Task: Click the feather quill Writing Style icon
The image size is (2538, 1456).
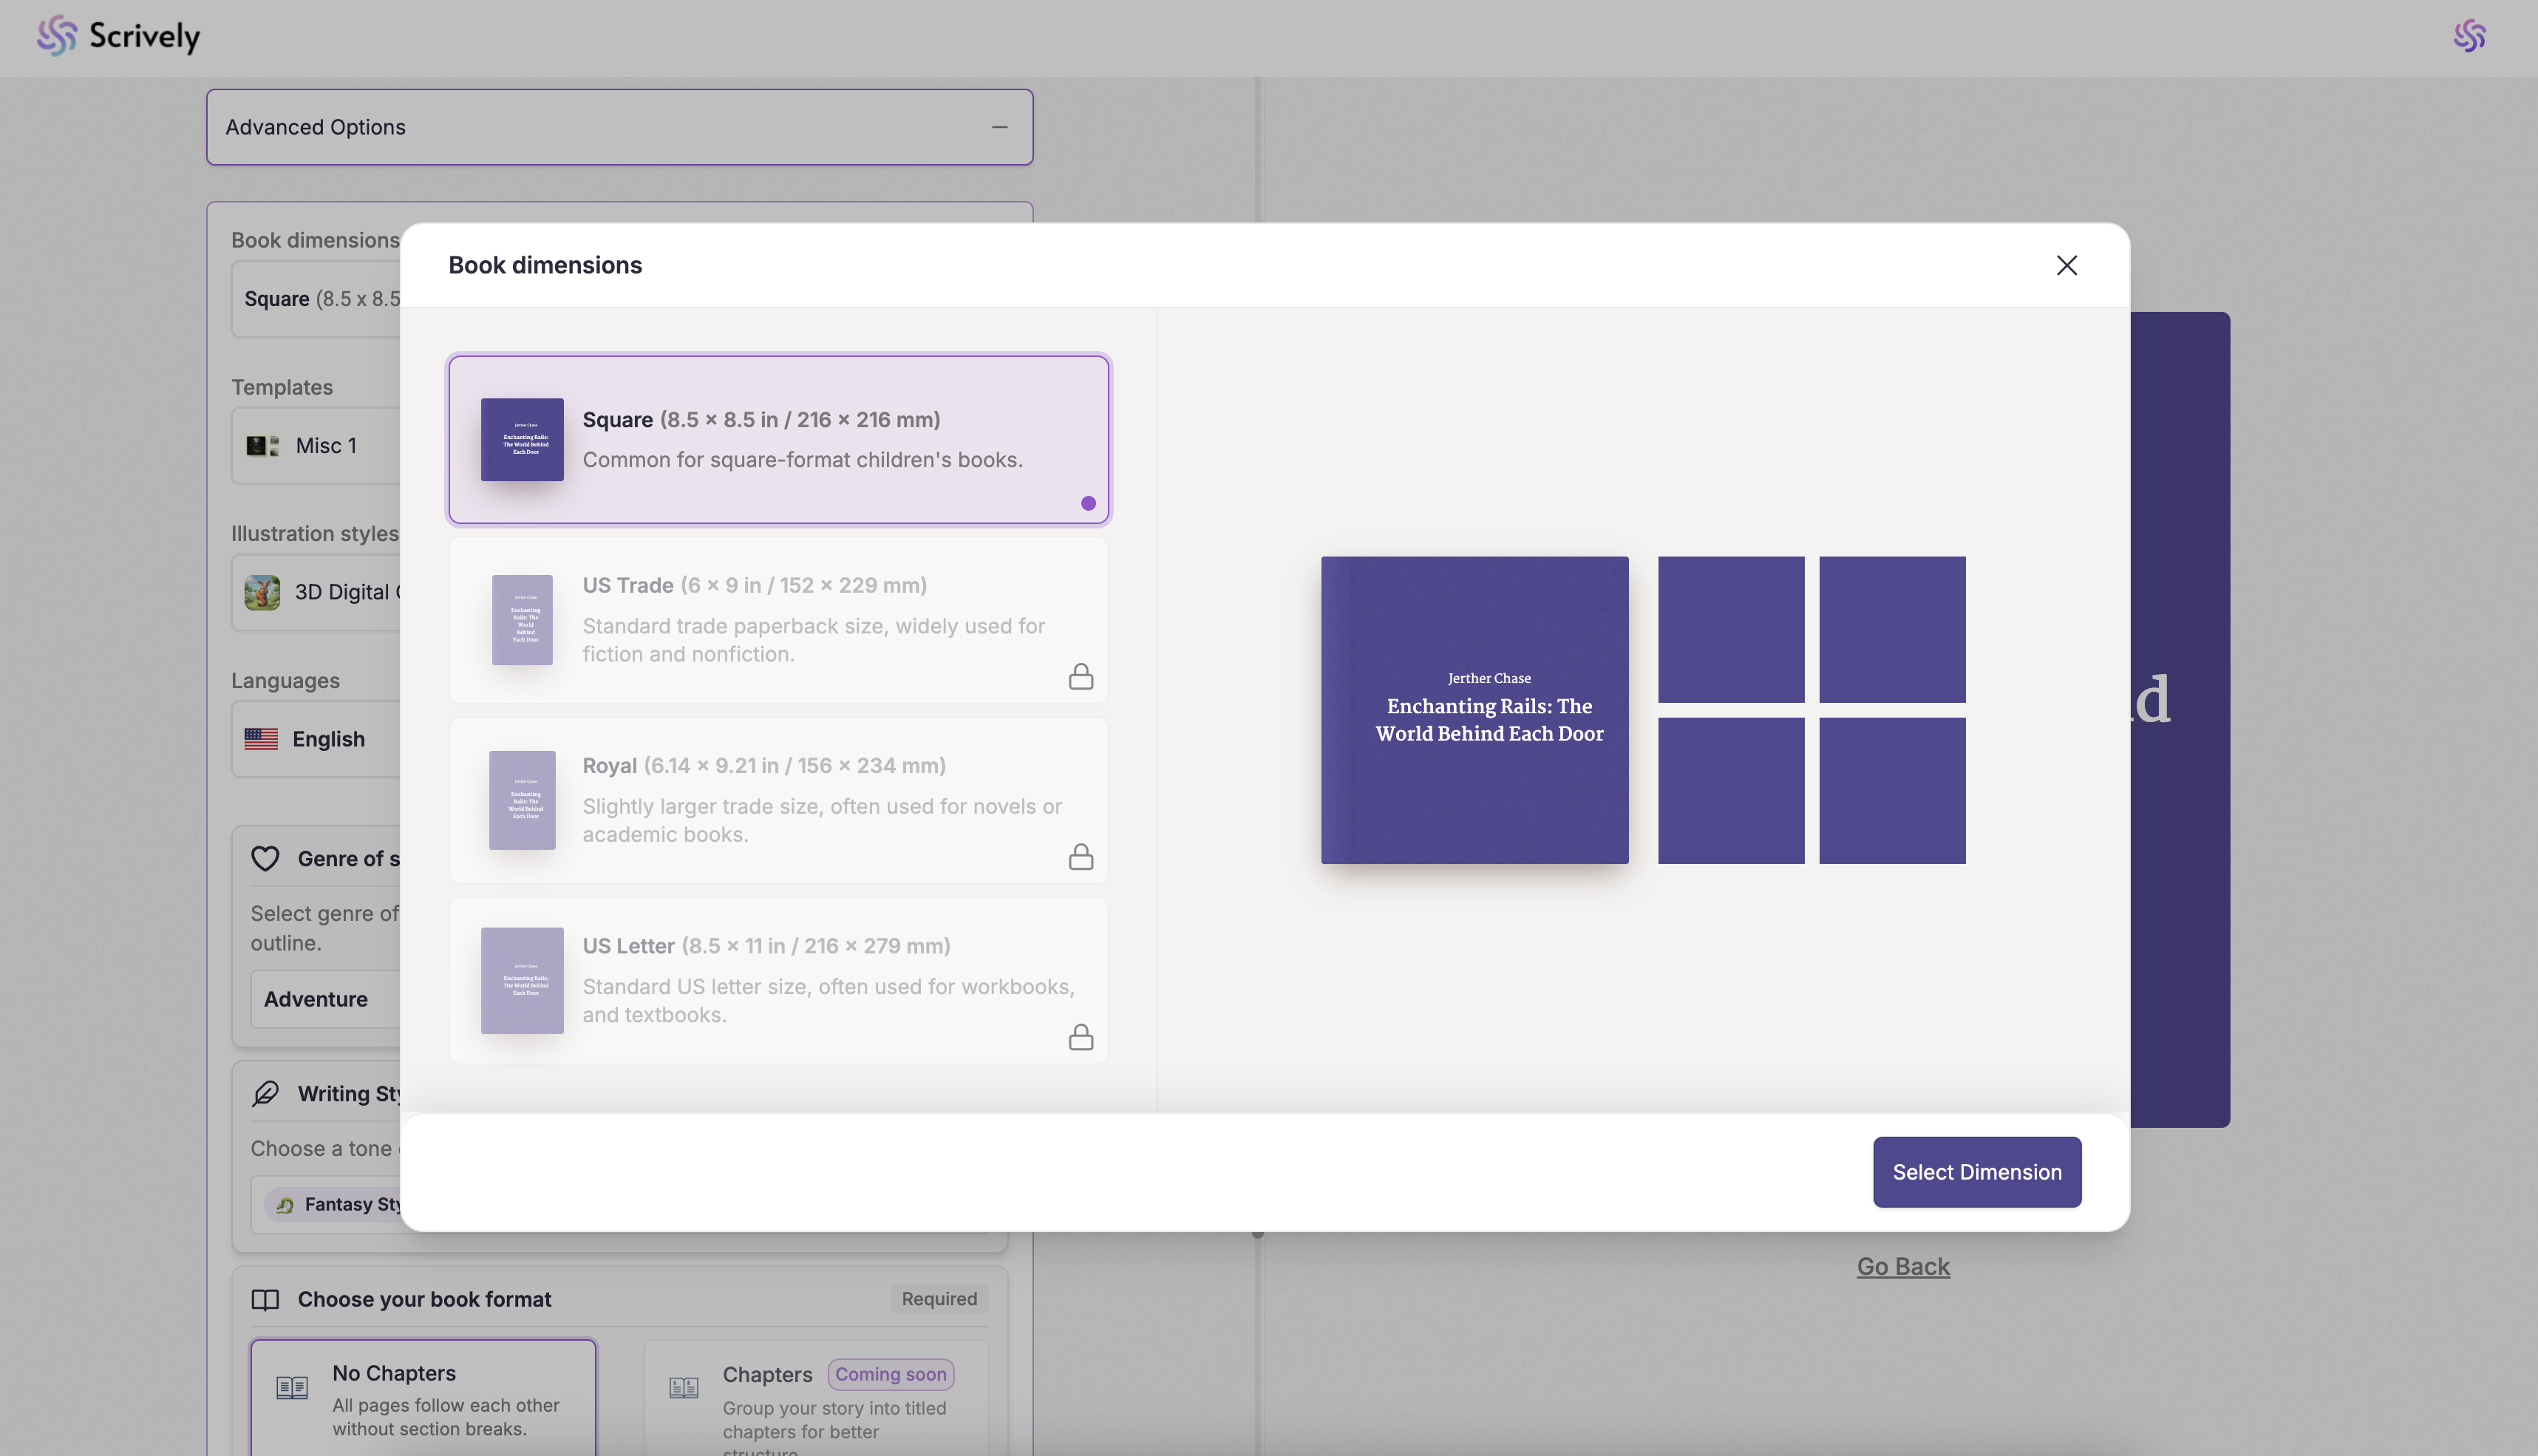Action: point(265,1093)
